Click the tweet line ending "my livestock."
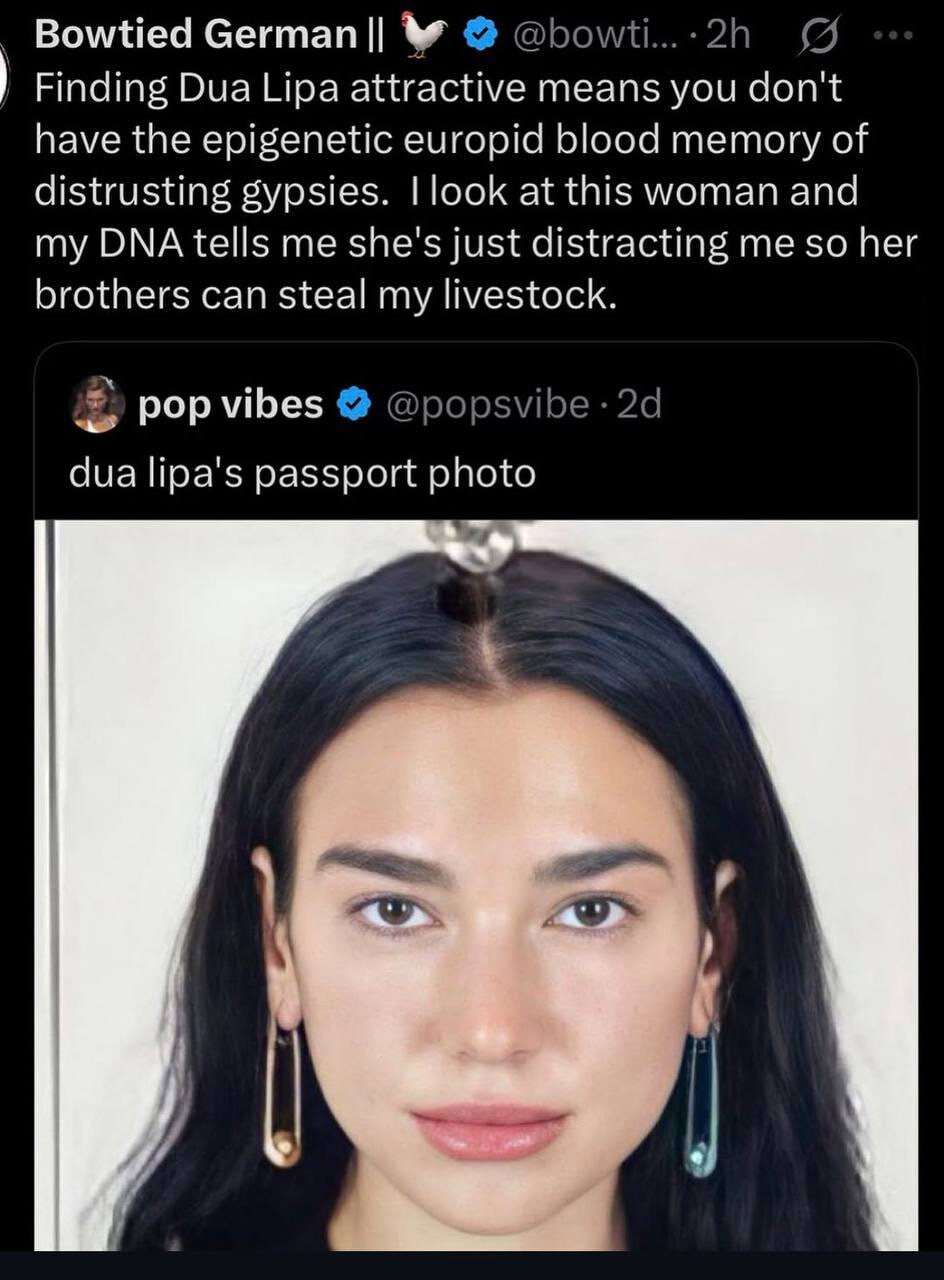 pyautogui.click(x=321, y=298)
